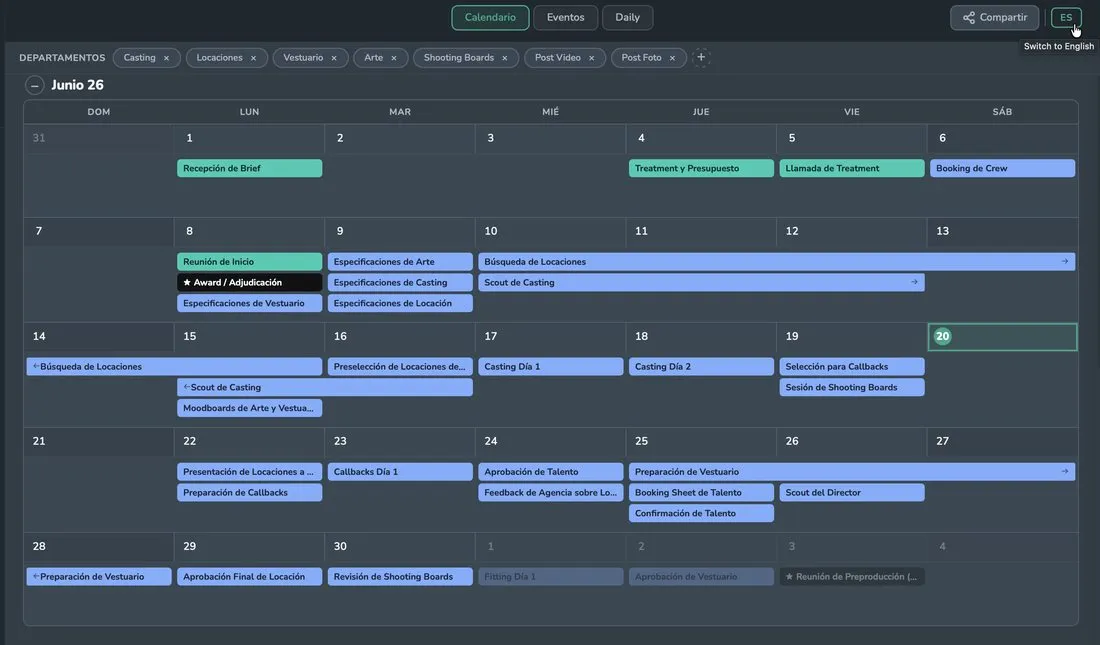
Task: Open Revisión de Shooting Boards event
Action: (400, 577)
